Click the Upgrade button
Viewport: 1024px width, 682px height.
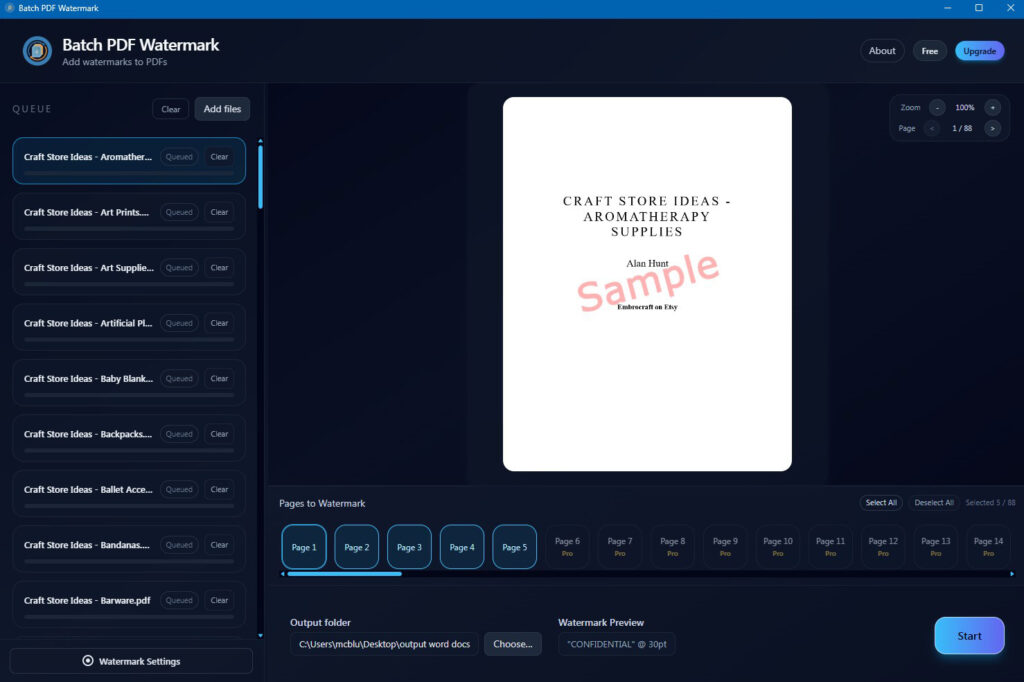pyautogui.click(x=980, y=51)
